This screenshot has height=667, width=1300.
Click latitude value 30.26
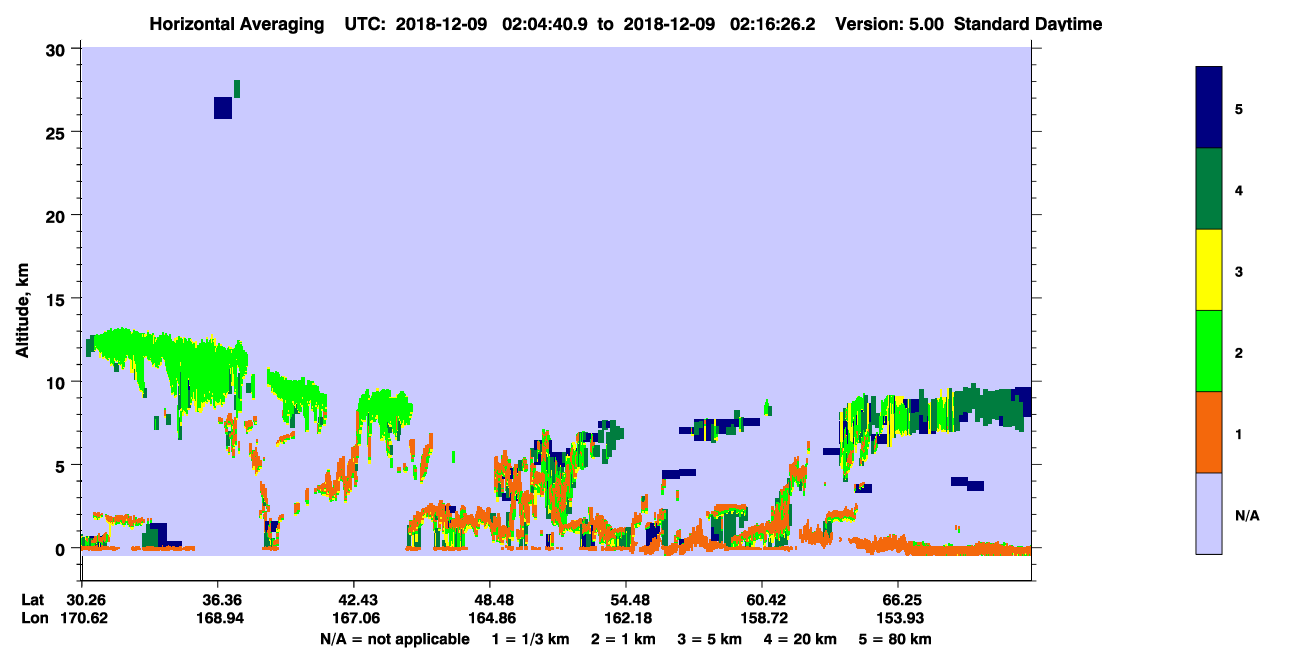tap(85, 600)
